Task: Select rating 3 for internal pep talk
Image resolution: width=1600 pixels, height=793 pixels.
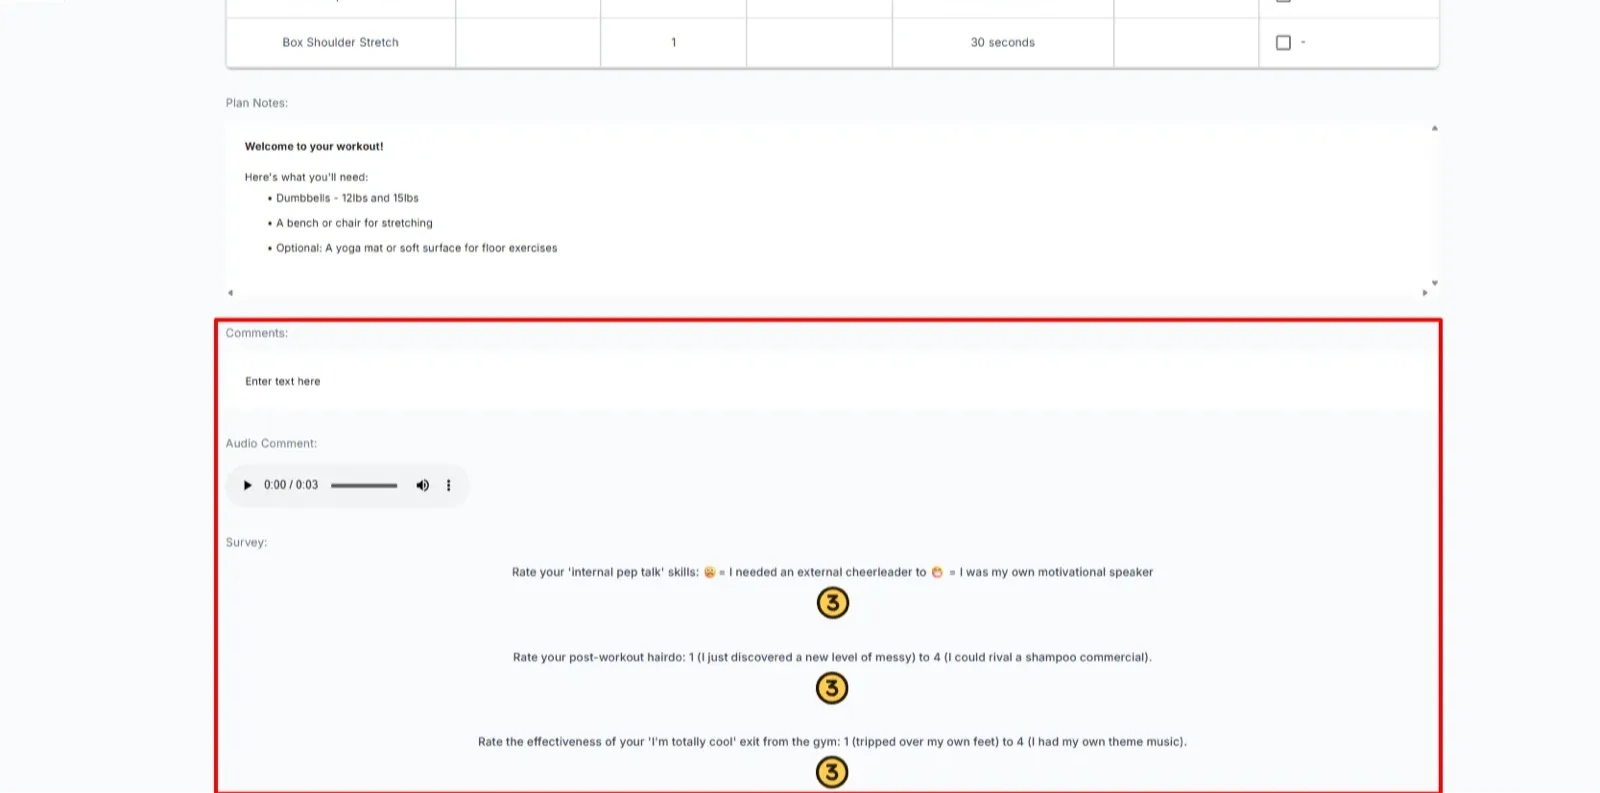Action: pos(832,603)
